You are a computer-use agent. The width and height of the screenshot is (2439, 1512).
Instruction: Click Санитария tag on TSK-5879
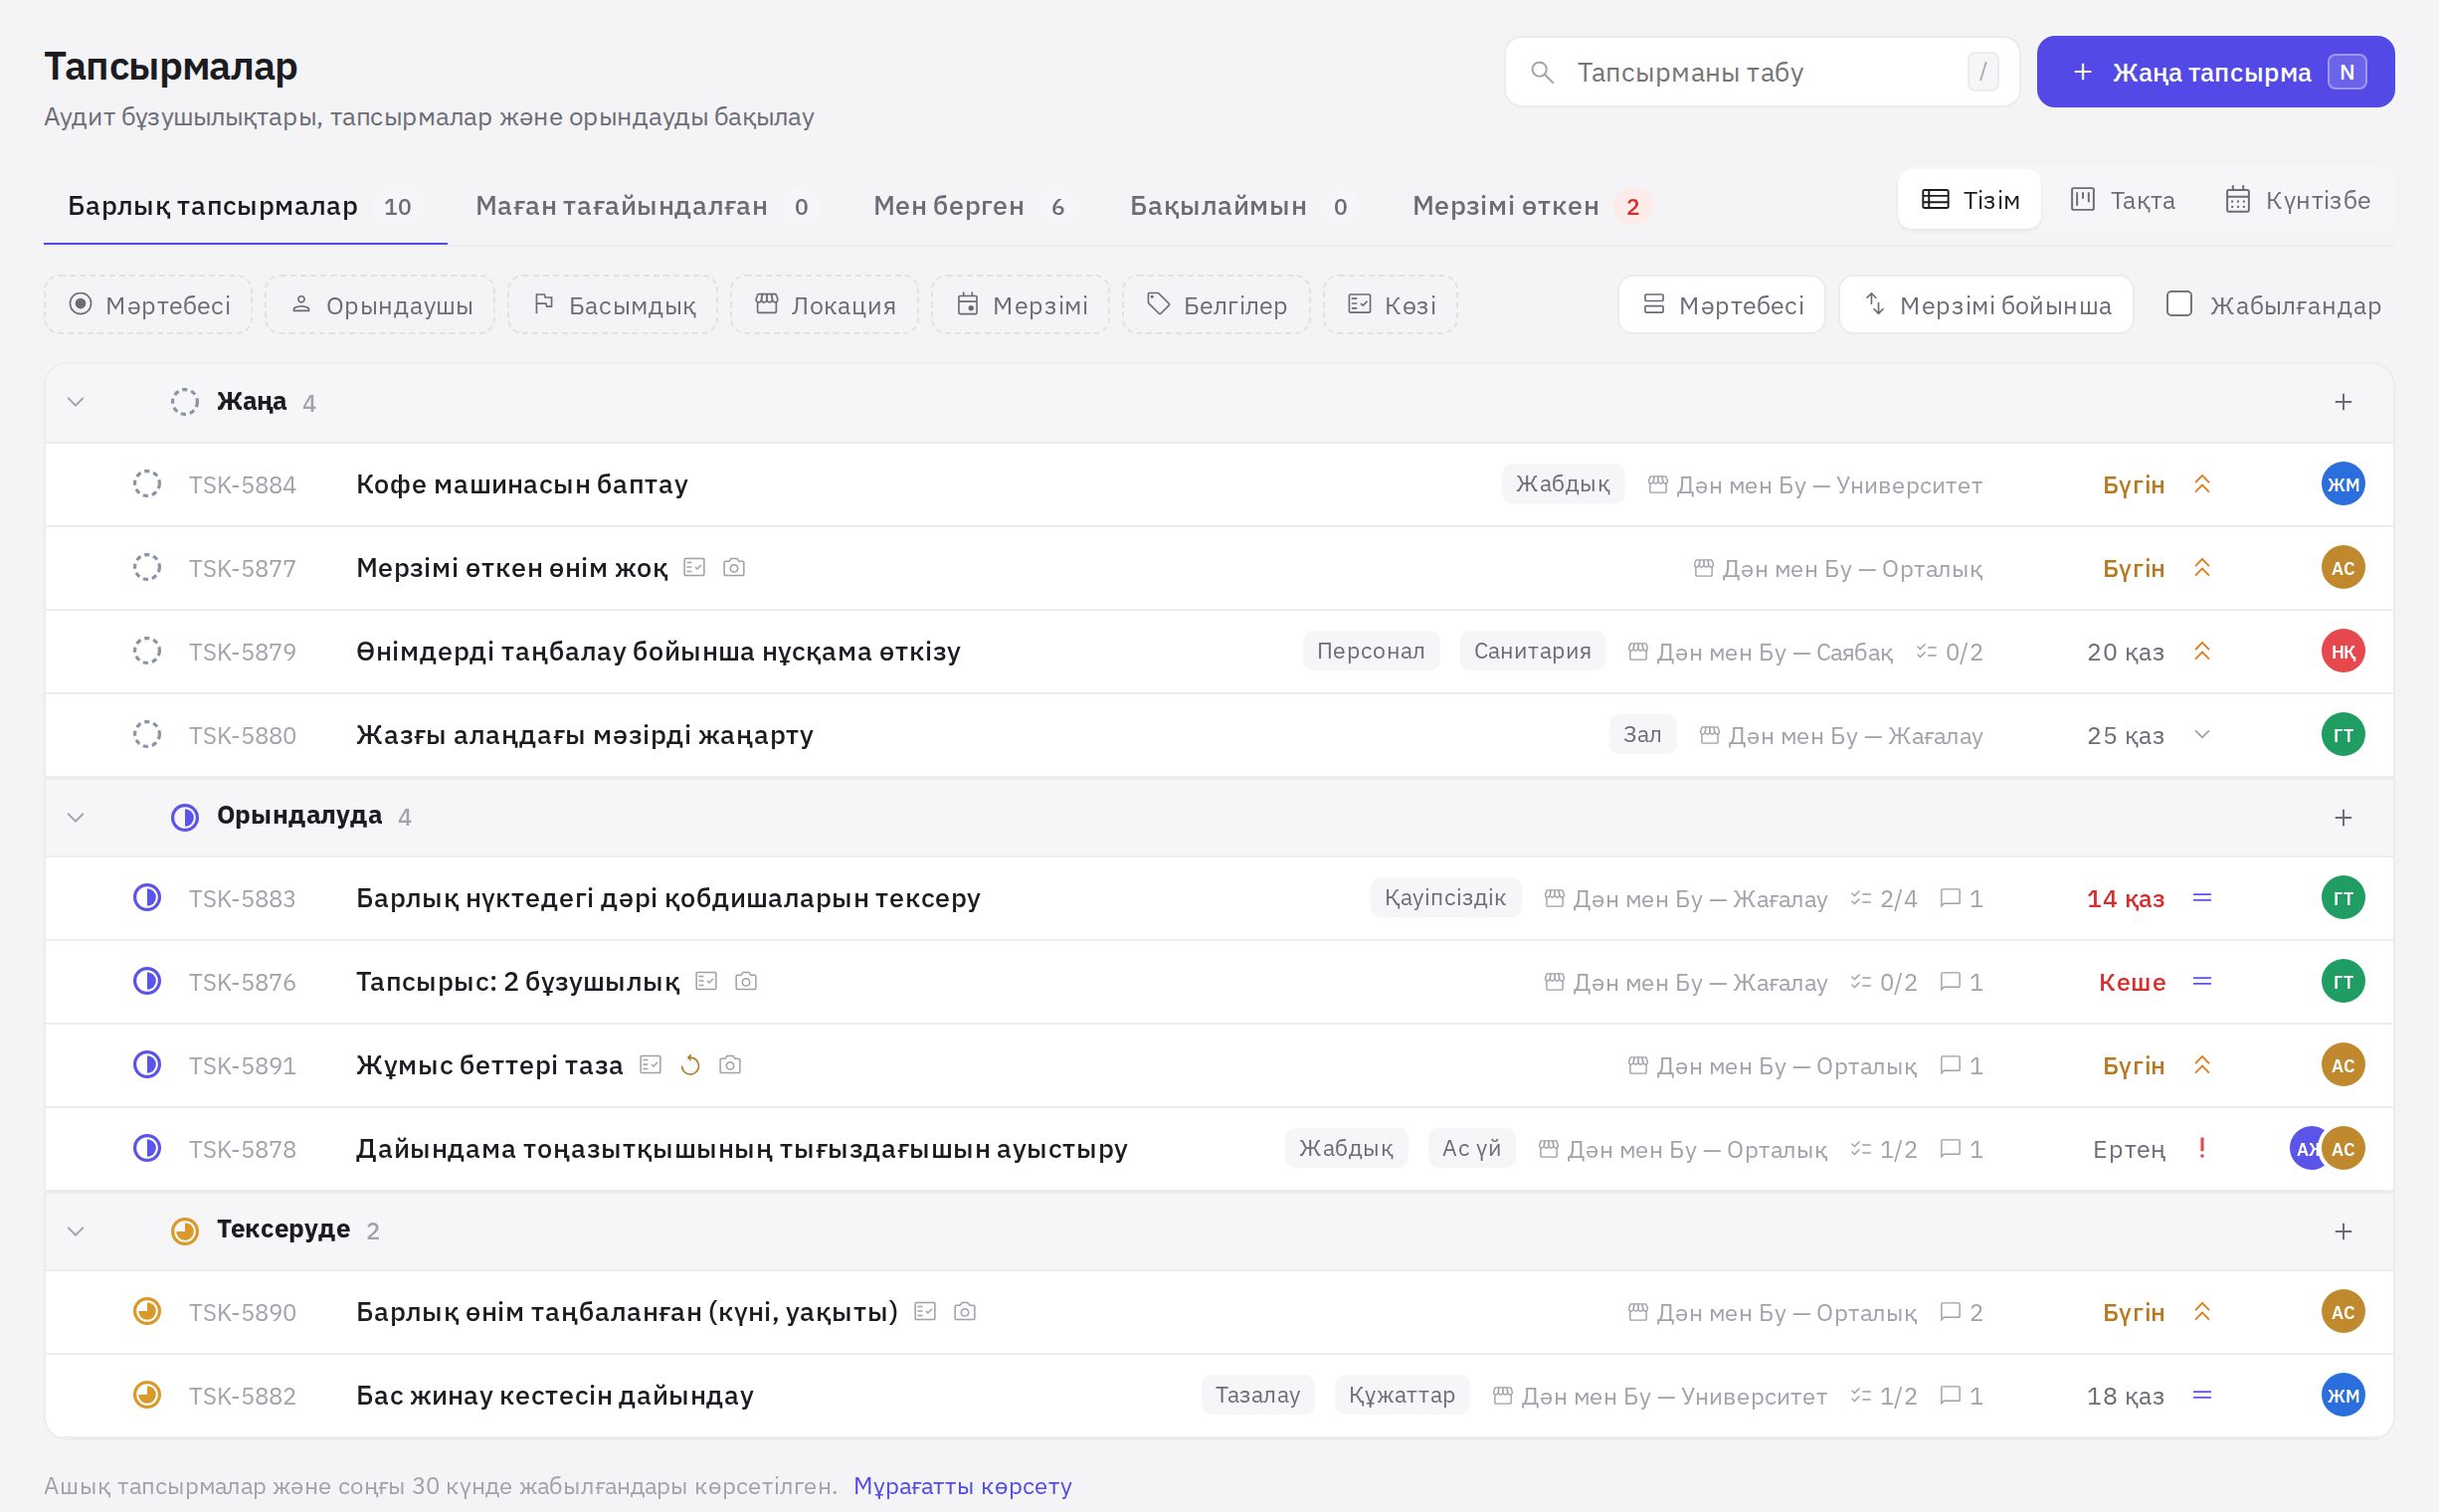pyautogui.click(x=1532, y=651)
